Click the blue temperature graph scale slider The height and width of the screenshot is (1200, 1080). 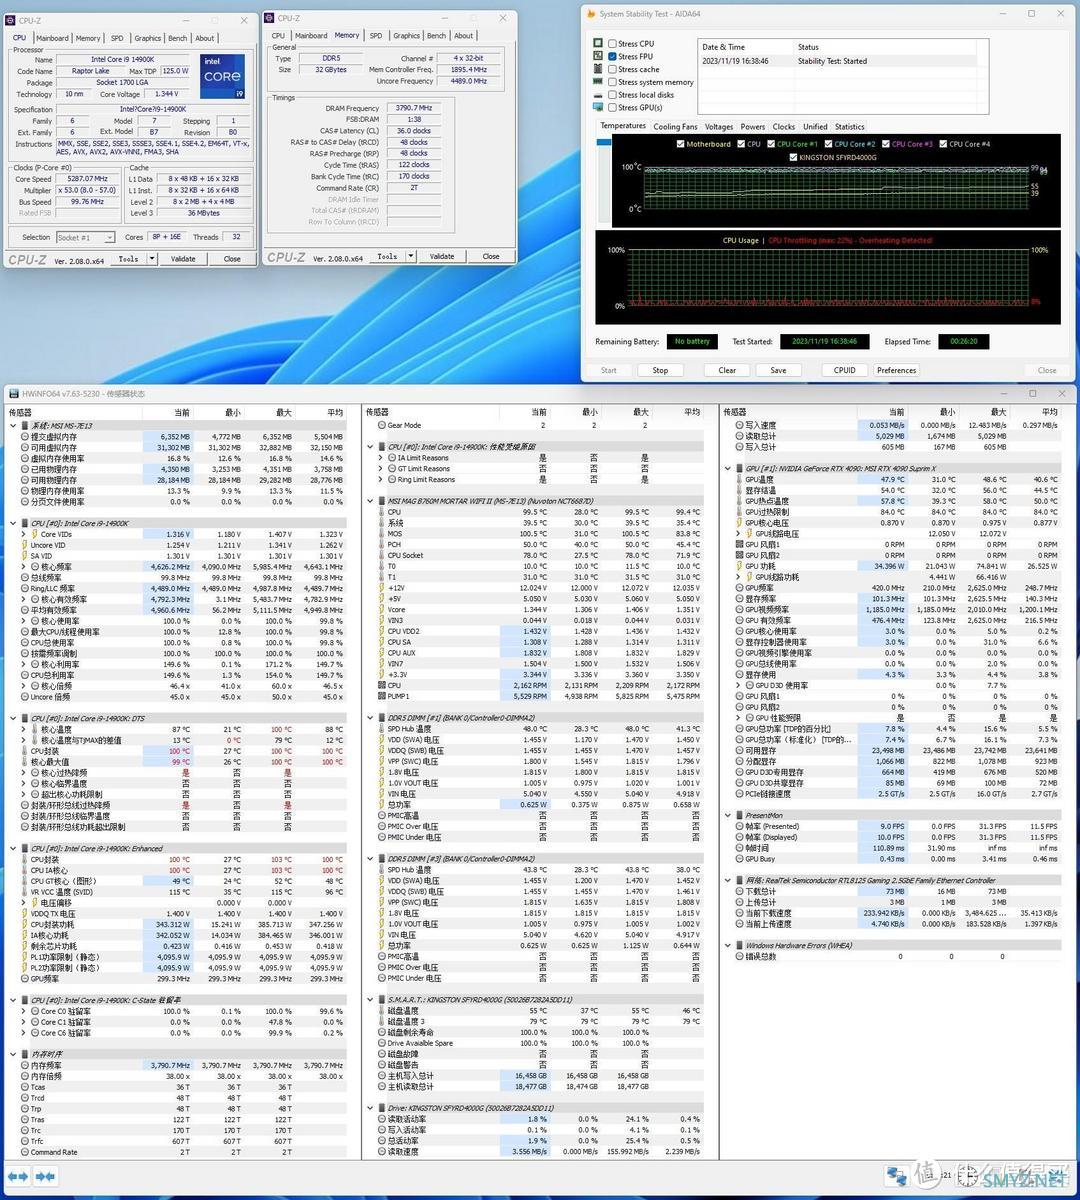(603, 143)
